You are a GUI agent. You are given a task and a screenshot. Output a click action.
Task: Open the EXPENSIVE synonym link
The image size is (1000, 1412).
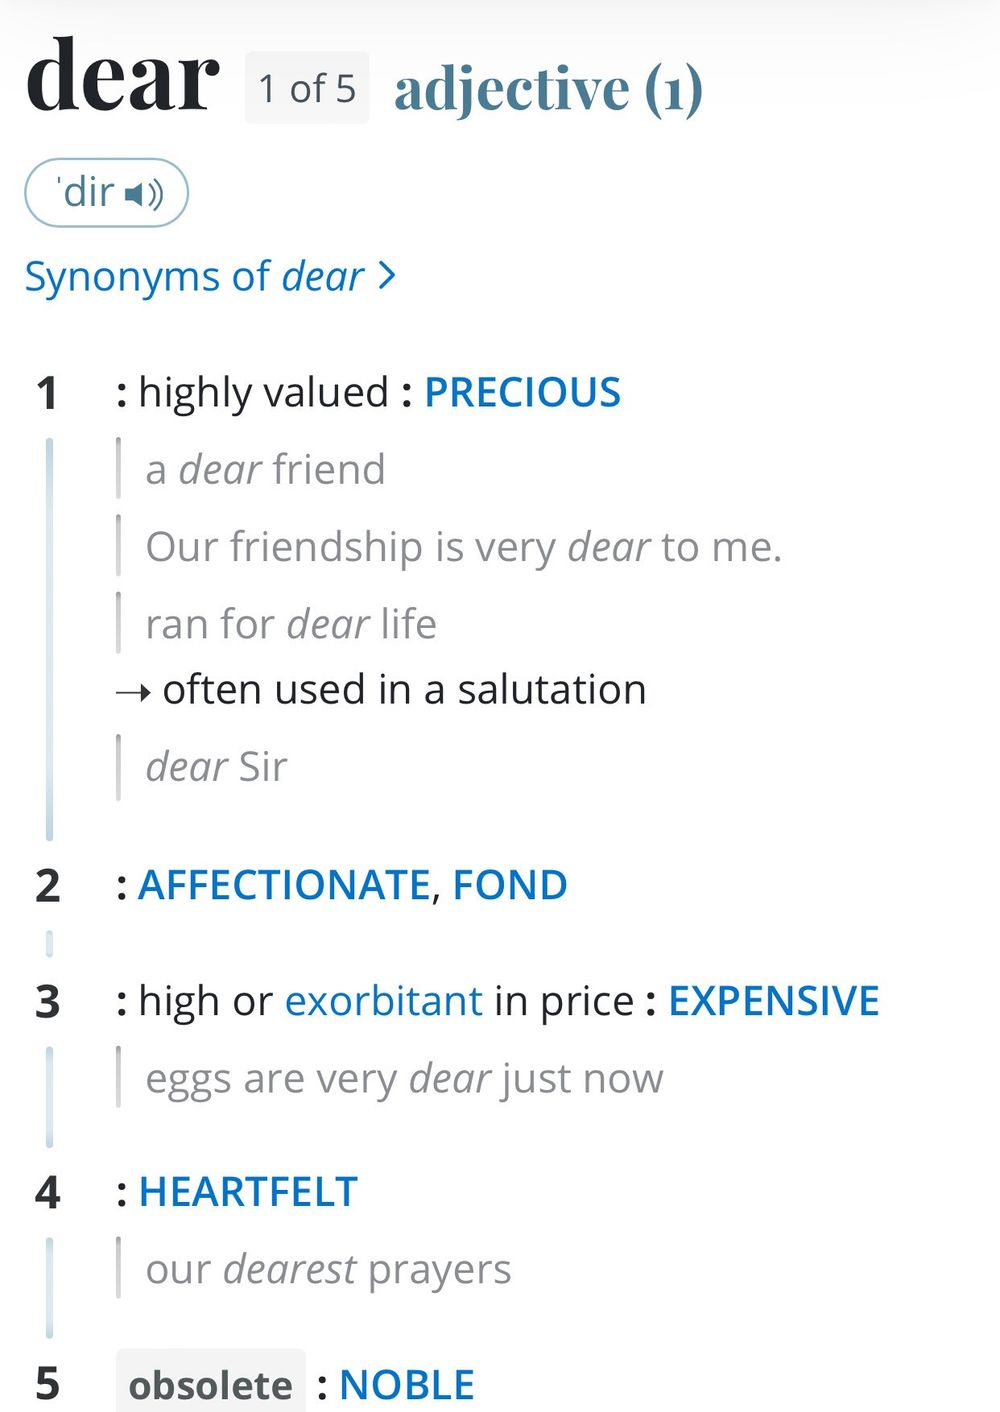click(773, 1001)
